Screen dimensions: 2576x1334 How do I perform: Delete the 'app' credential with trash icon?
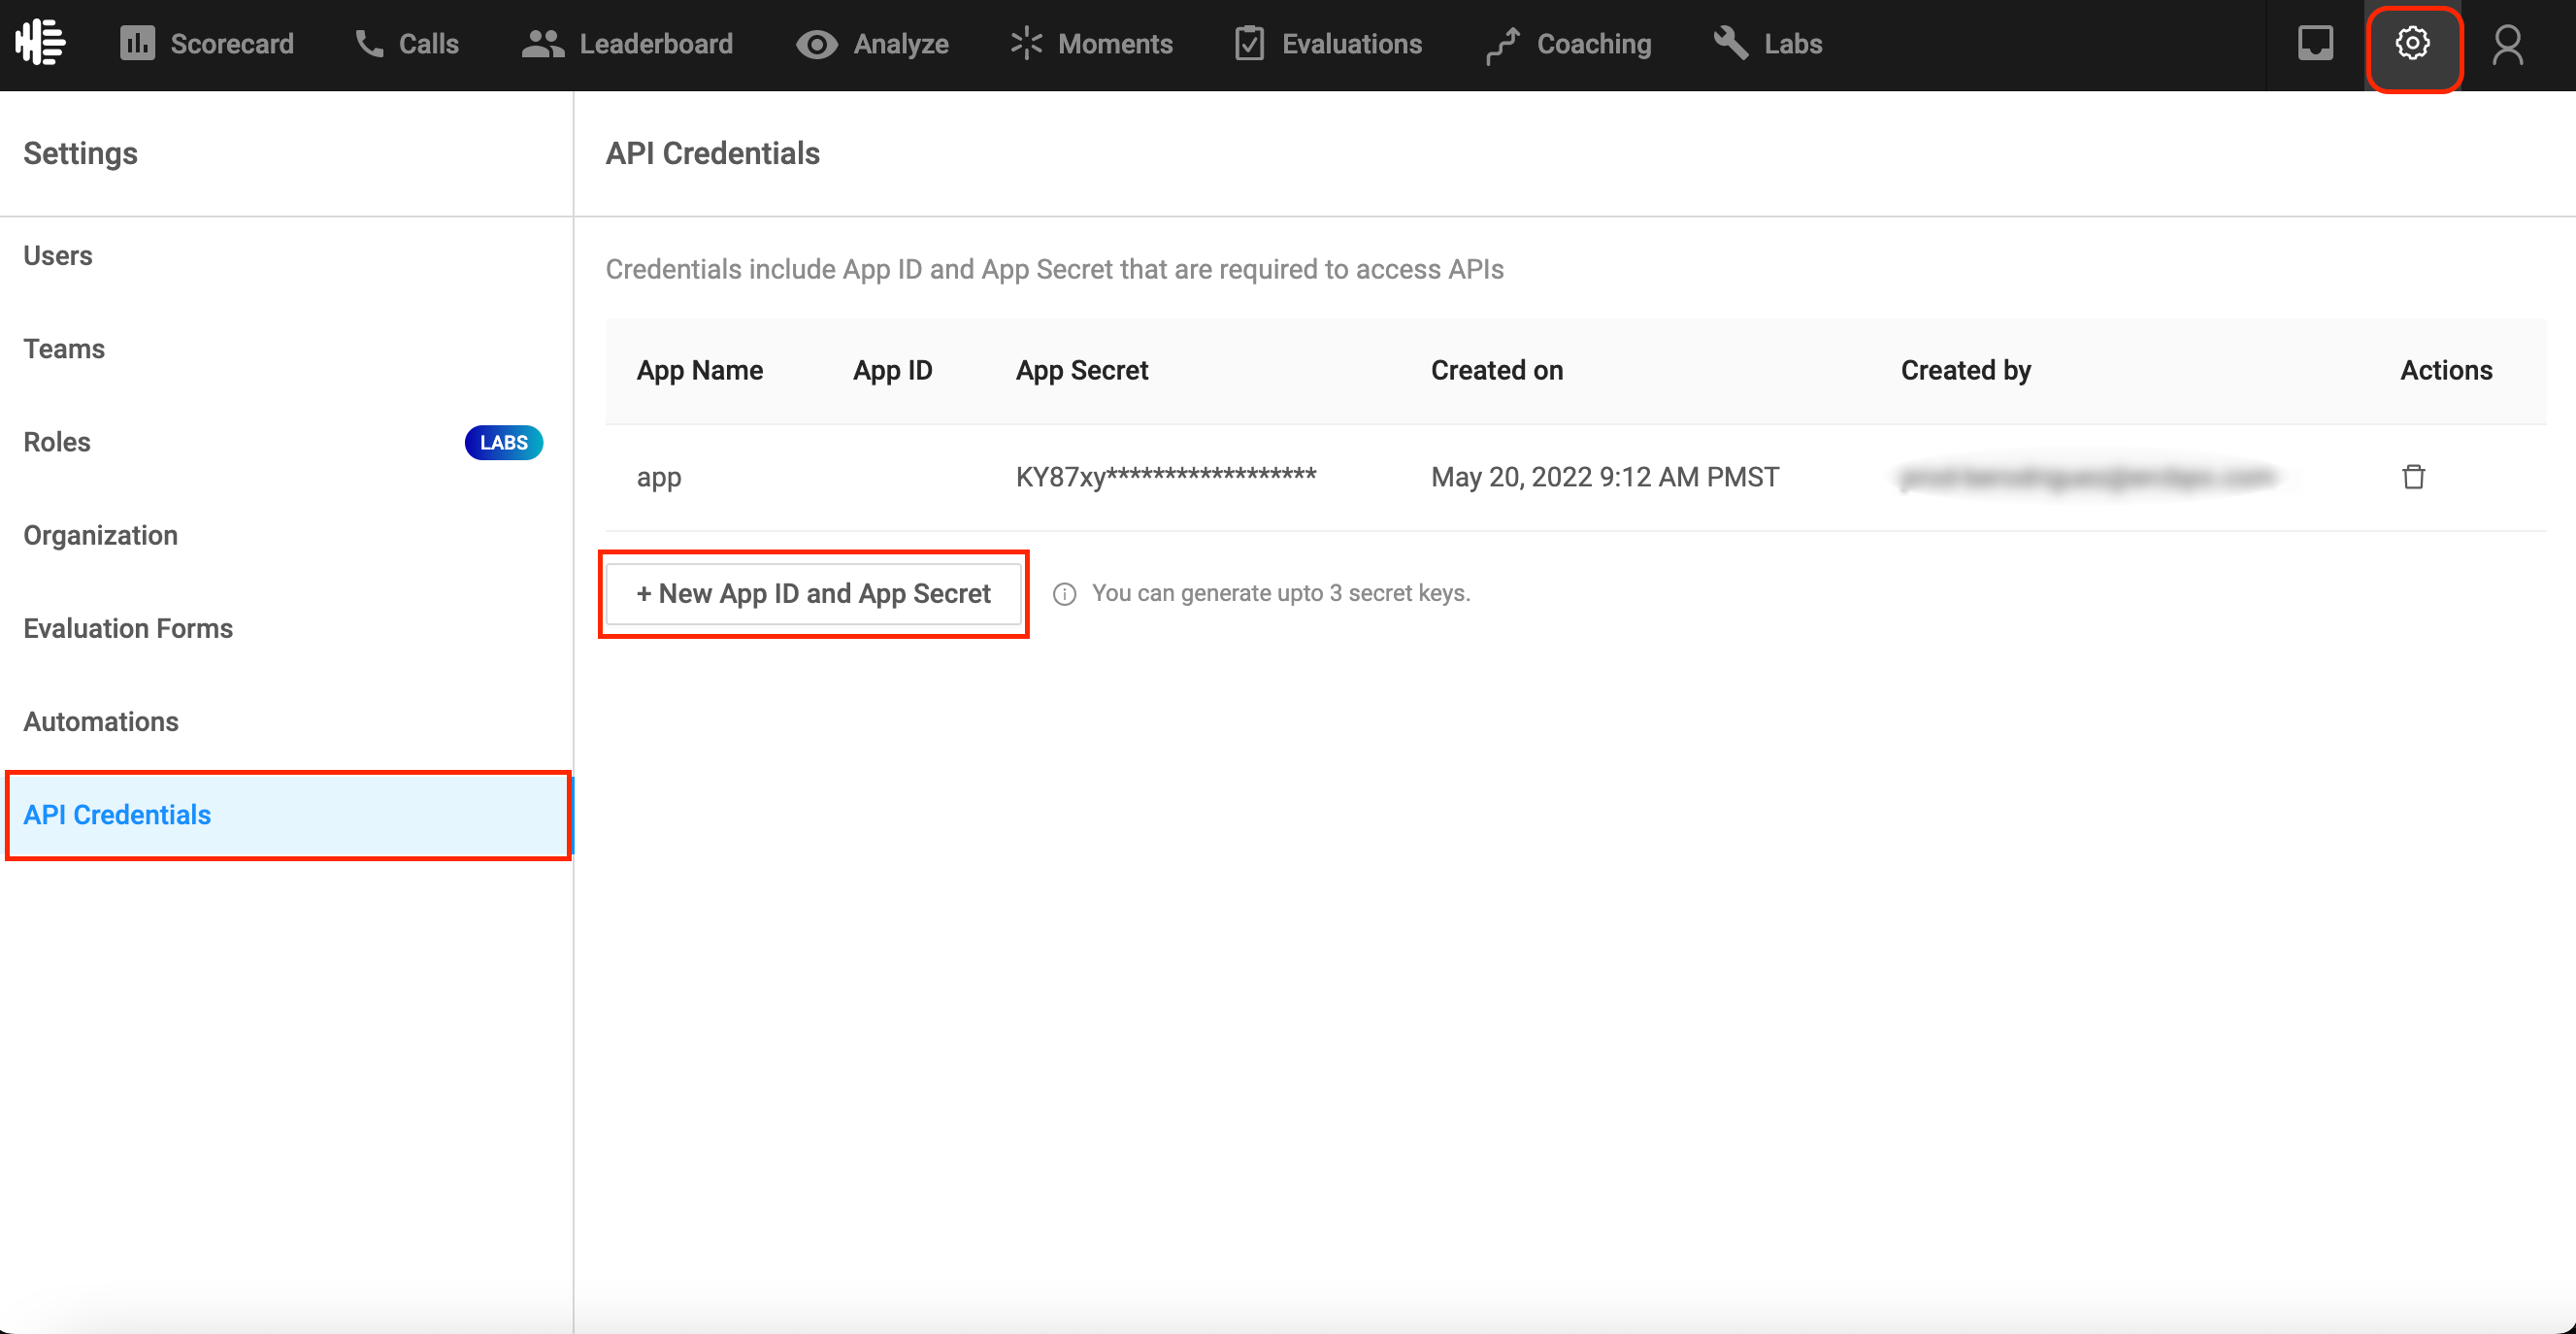click(2413, 477)
